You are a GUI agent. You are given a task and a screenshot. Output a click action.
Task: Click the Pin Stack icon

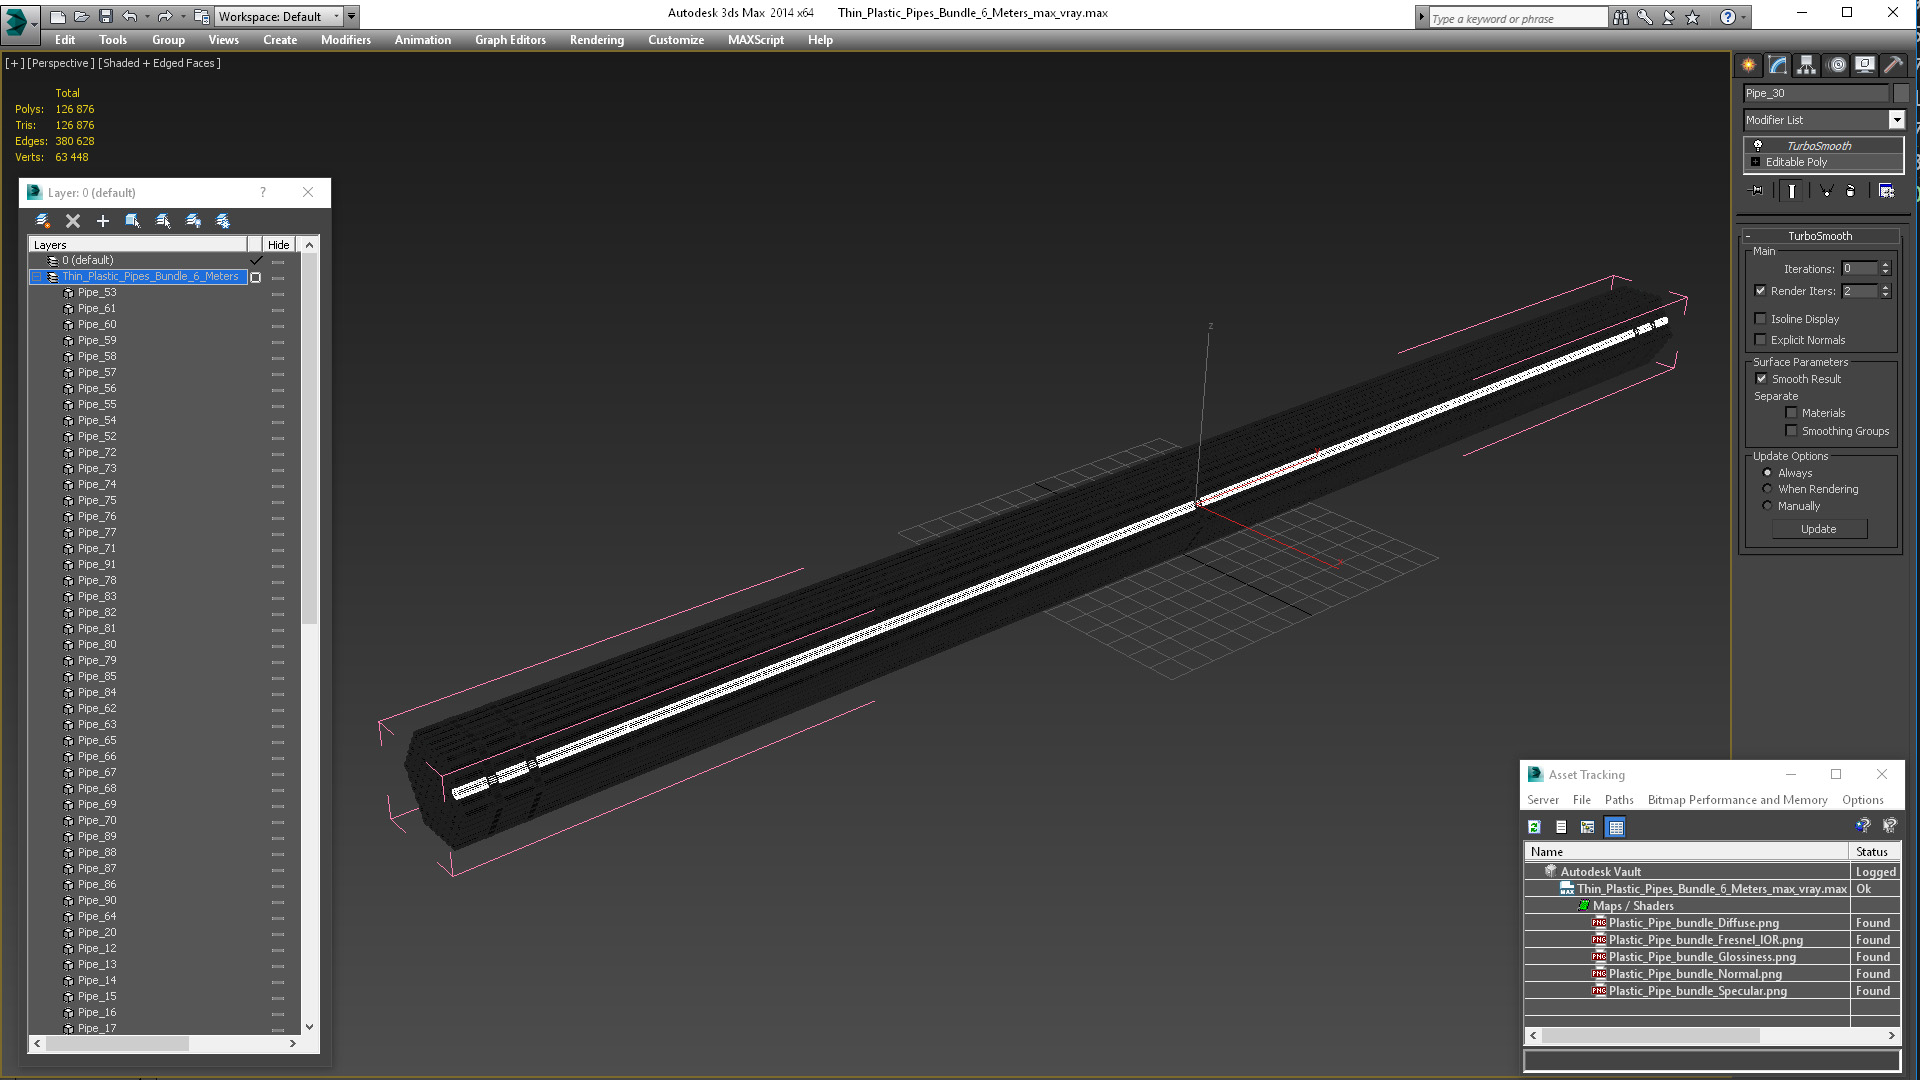[1757, 191]
